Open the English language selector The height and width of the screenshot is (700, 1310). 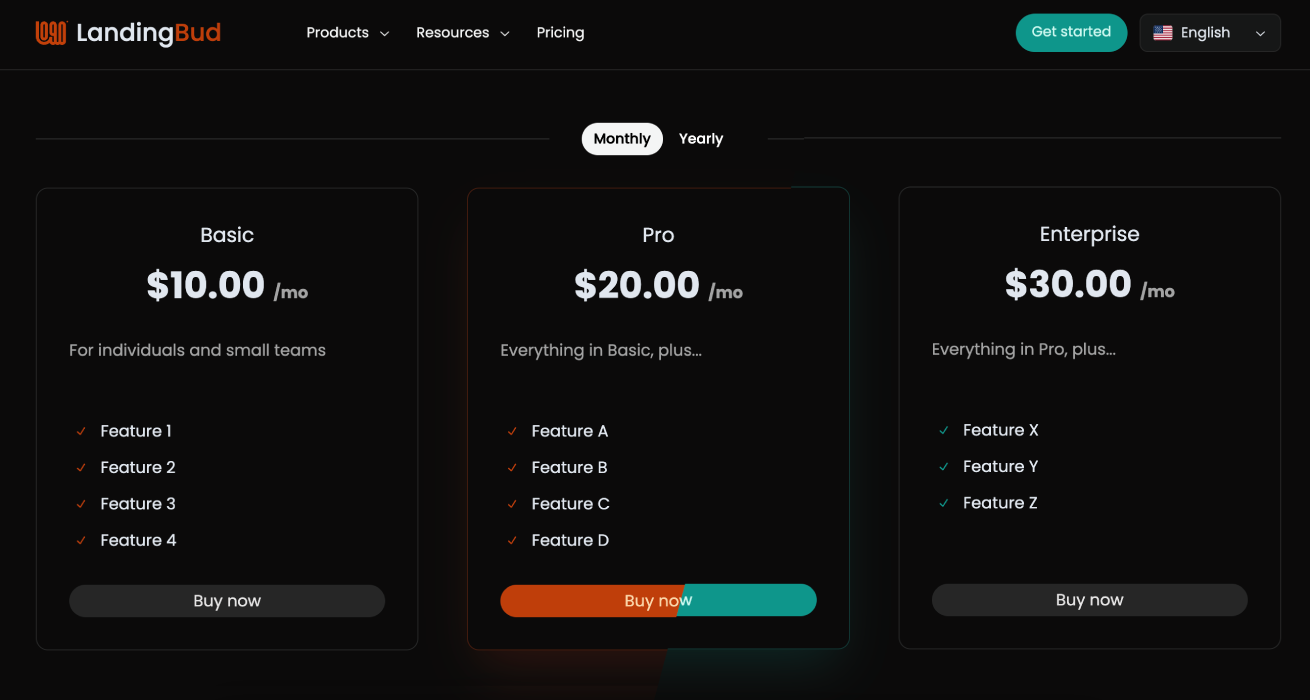(1210, 33)
